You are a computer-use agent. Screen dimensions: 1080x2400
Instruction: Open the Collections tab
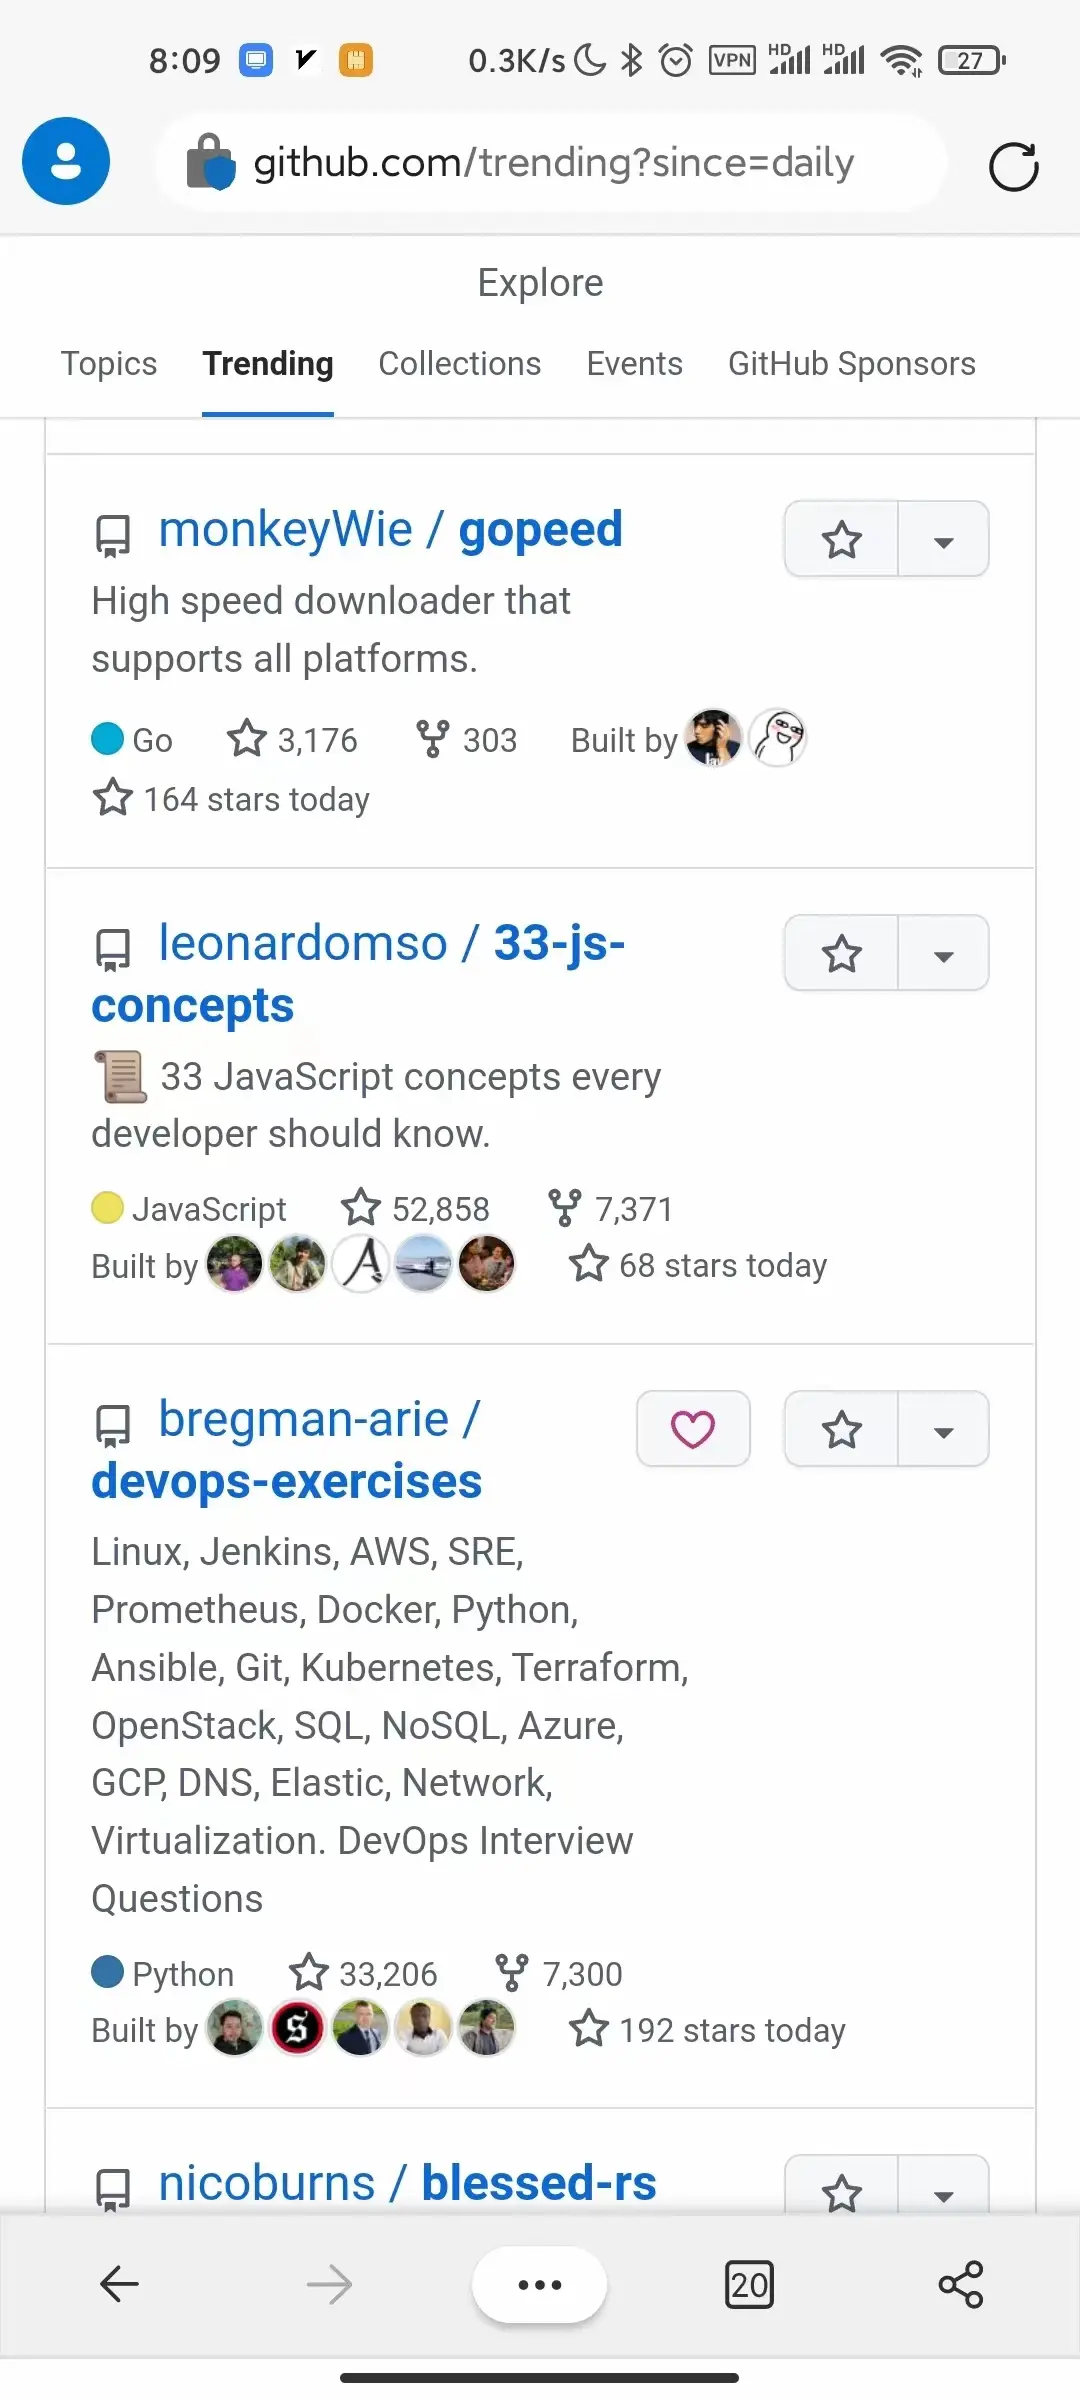pyautogui.click(x=459, y=364)
